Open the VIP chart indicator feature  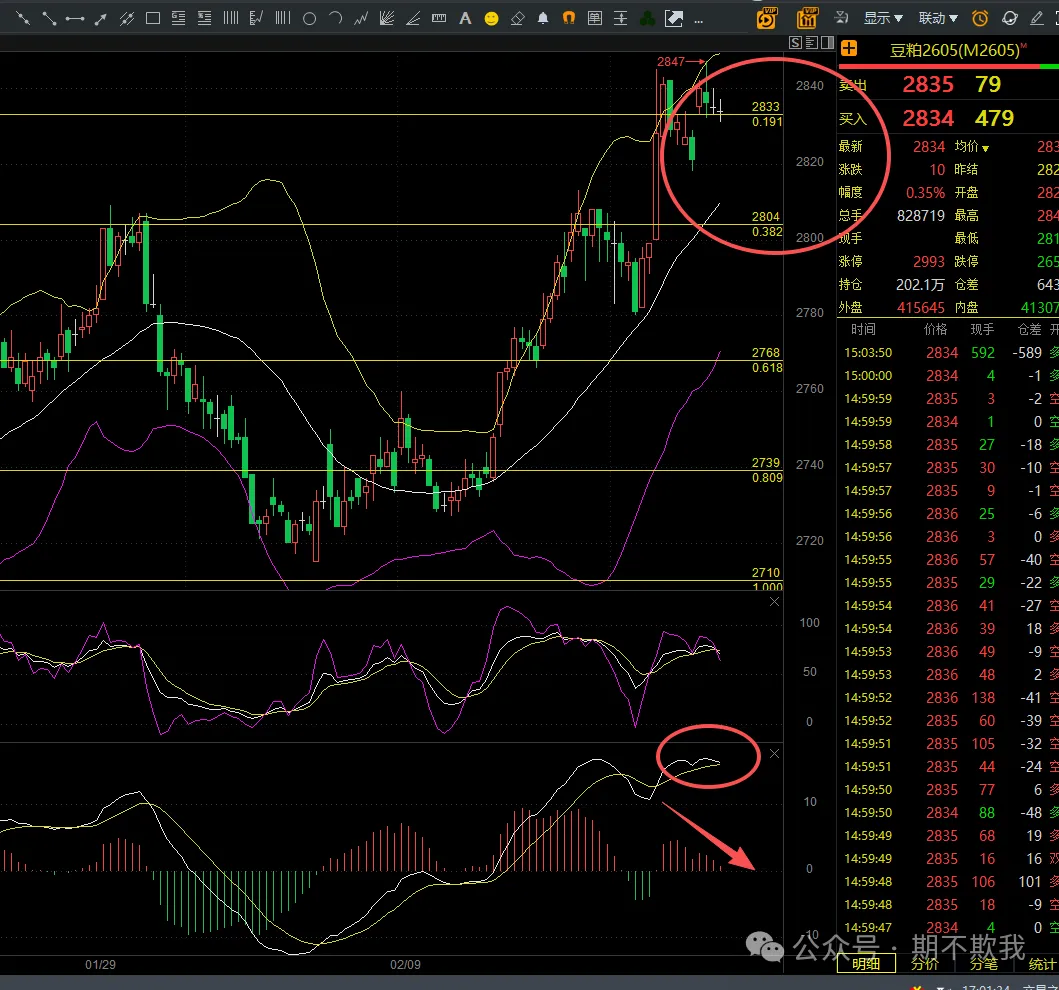tap(807, 18)
